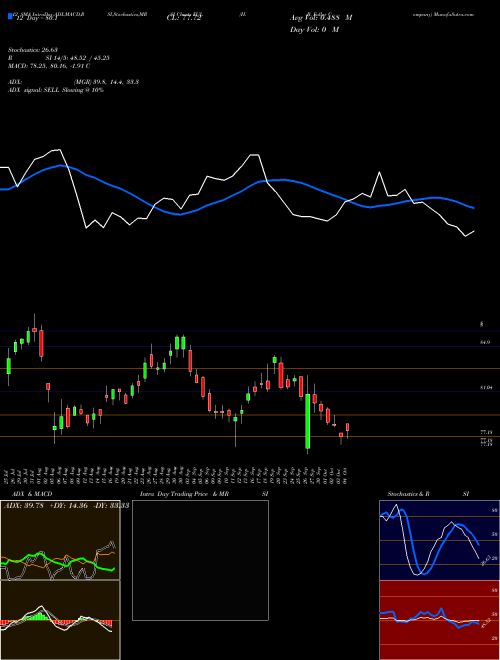Click the 84.9 price axis label
The image size is (500, 660).
coord(485,343)
